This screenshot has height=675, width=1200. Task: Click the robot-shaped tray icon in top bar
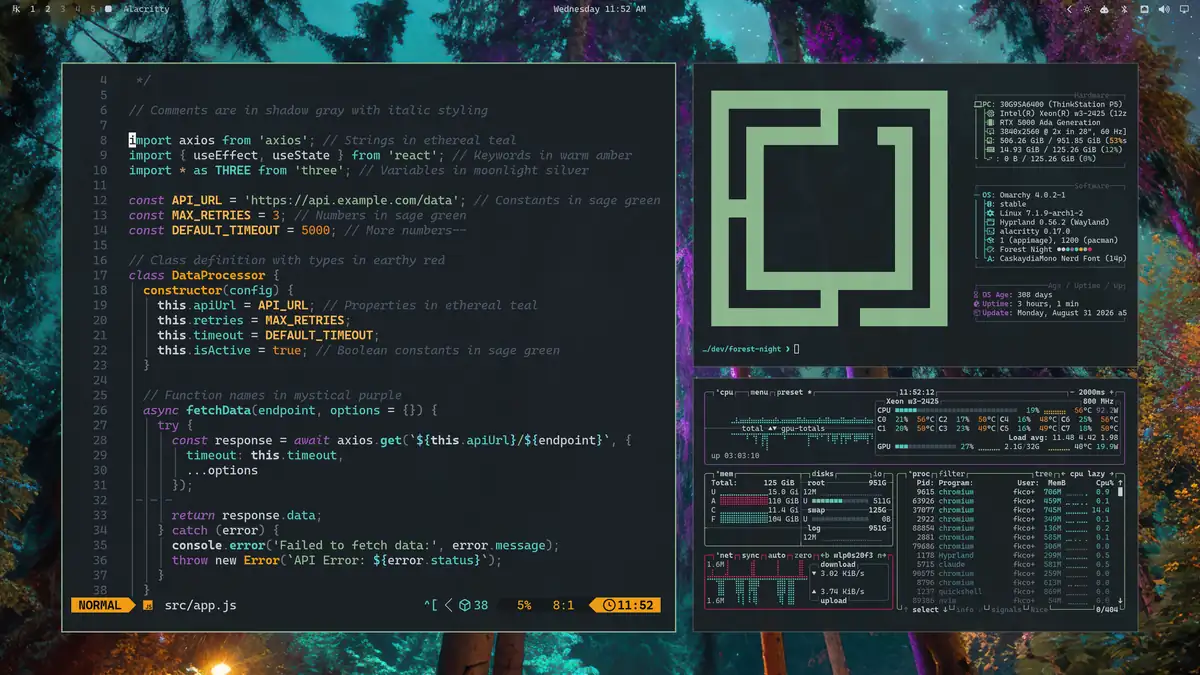pyautogui.click(x=1104, y=9)
